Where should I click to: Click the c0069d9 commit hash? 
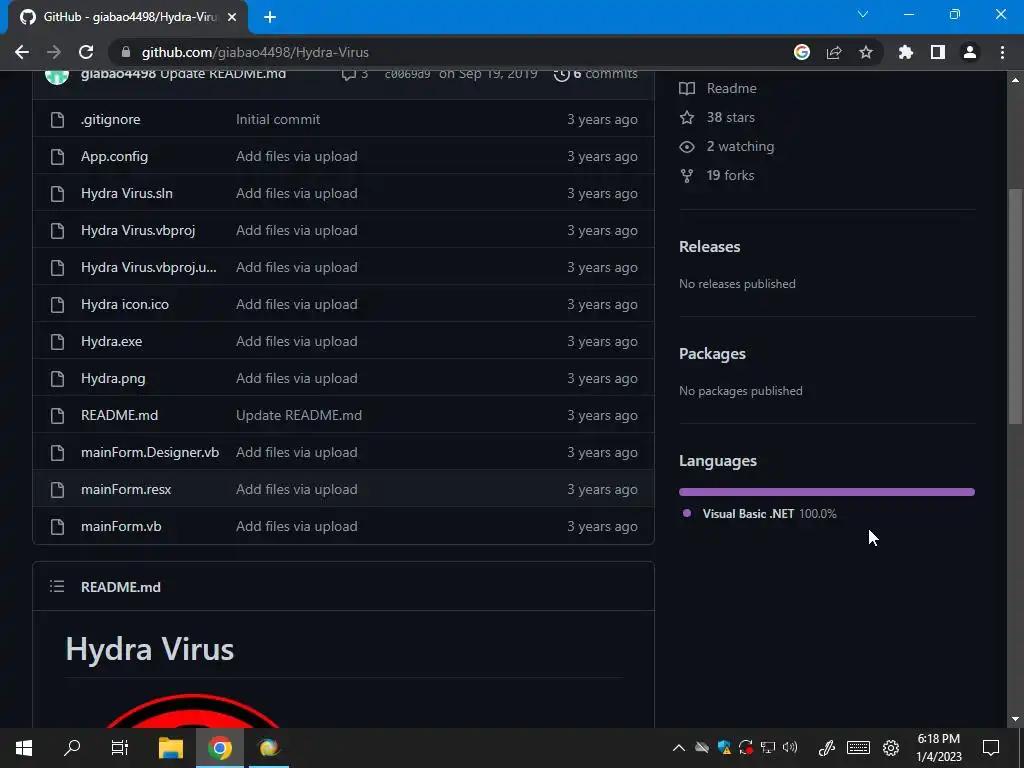(x=408, y=73)
